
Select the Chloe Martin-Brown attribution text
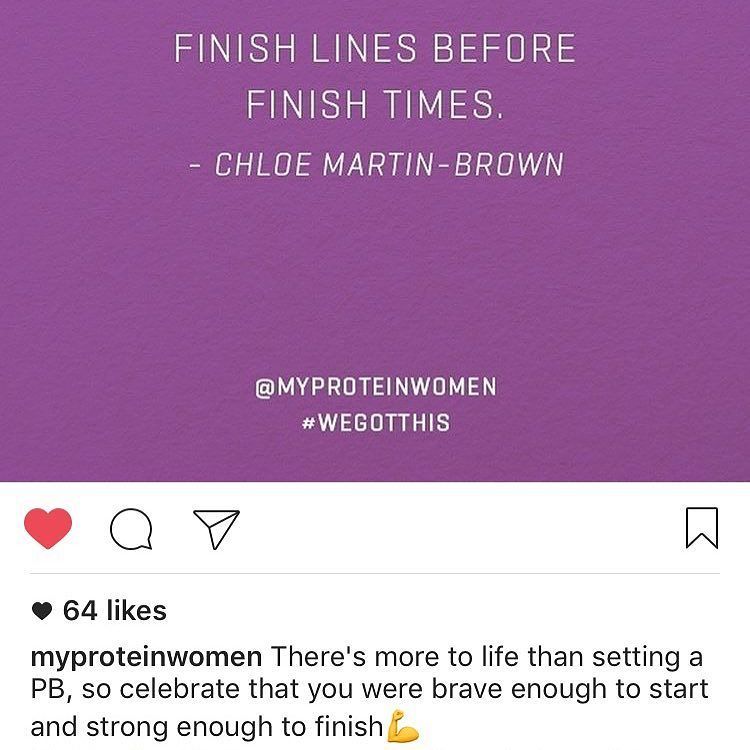(x=376, y=165)
